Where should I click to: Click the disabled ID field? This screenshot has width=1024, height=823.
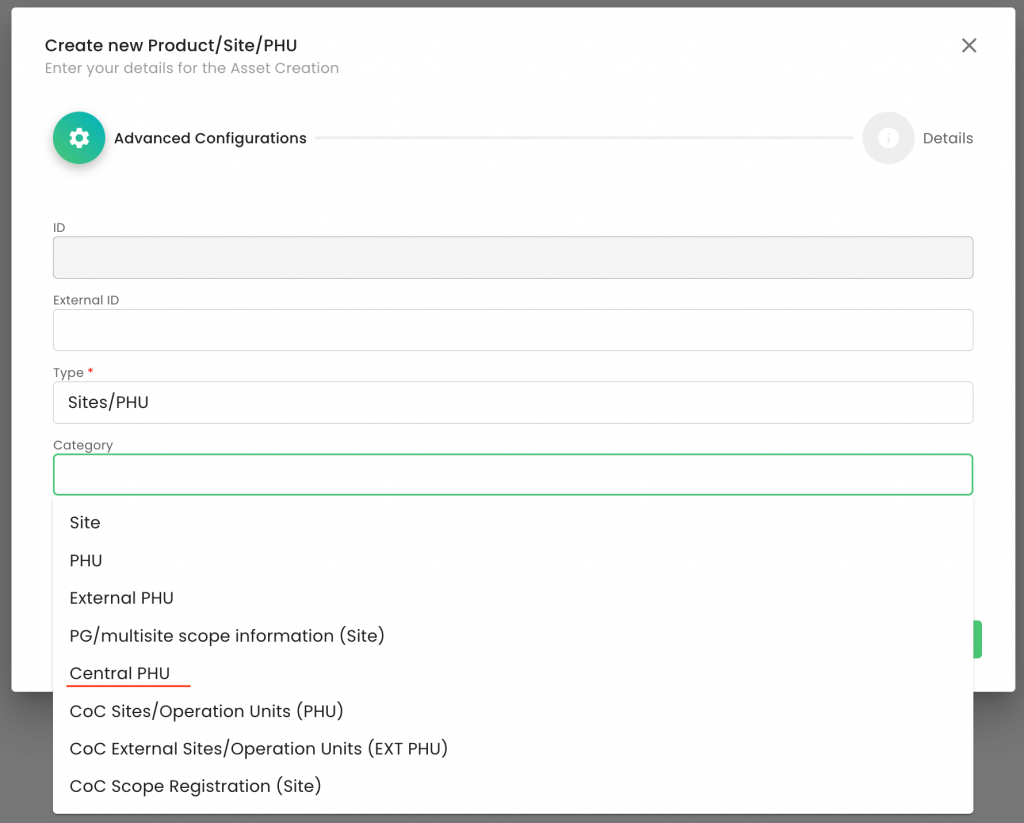click(x=512, y=257)
